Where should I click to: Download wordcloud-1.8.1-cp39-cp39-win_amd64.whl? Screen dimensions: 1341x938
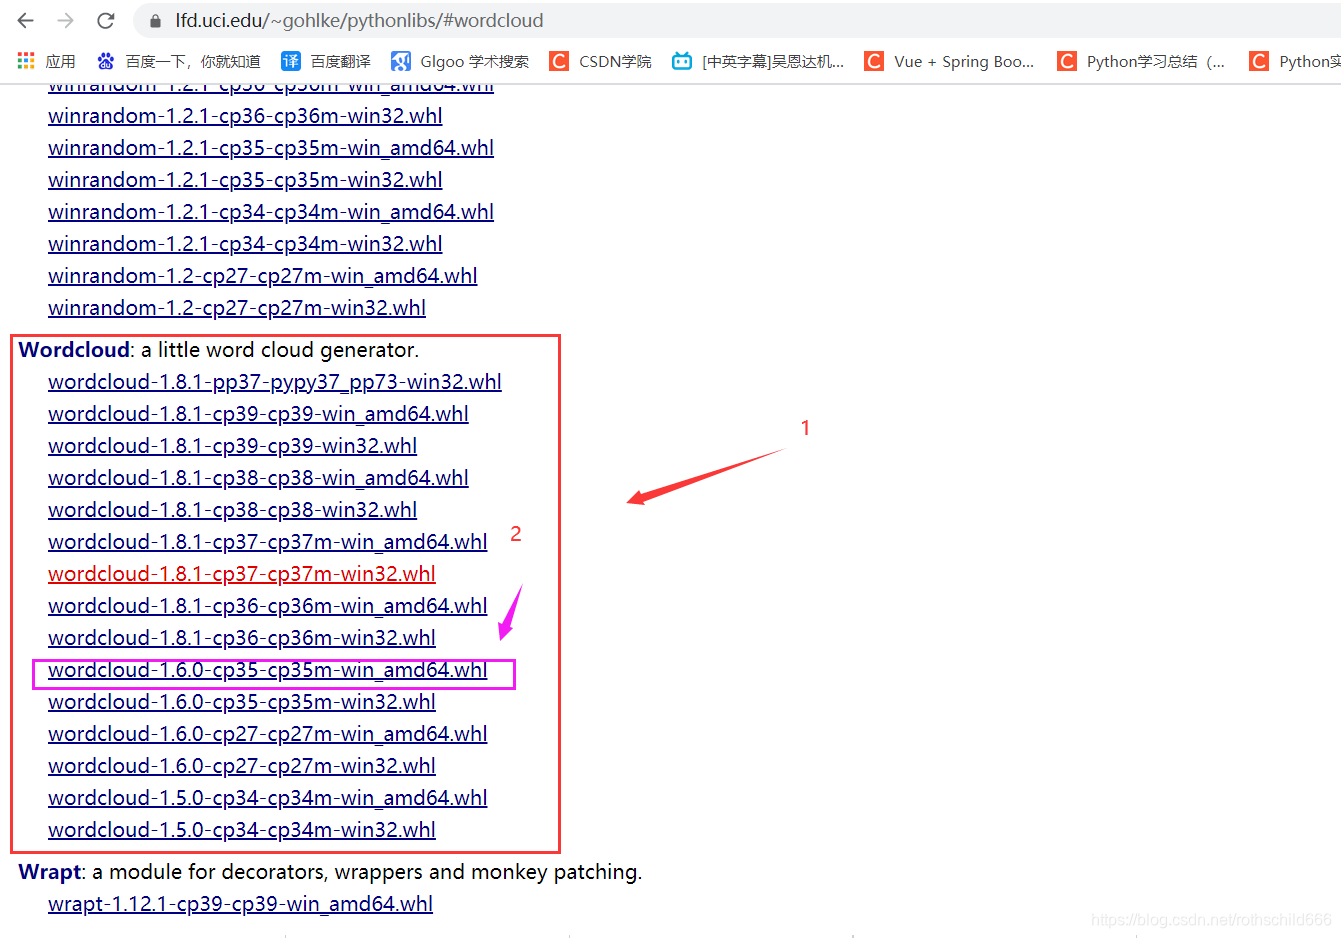coord(258,414)
